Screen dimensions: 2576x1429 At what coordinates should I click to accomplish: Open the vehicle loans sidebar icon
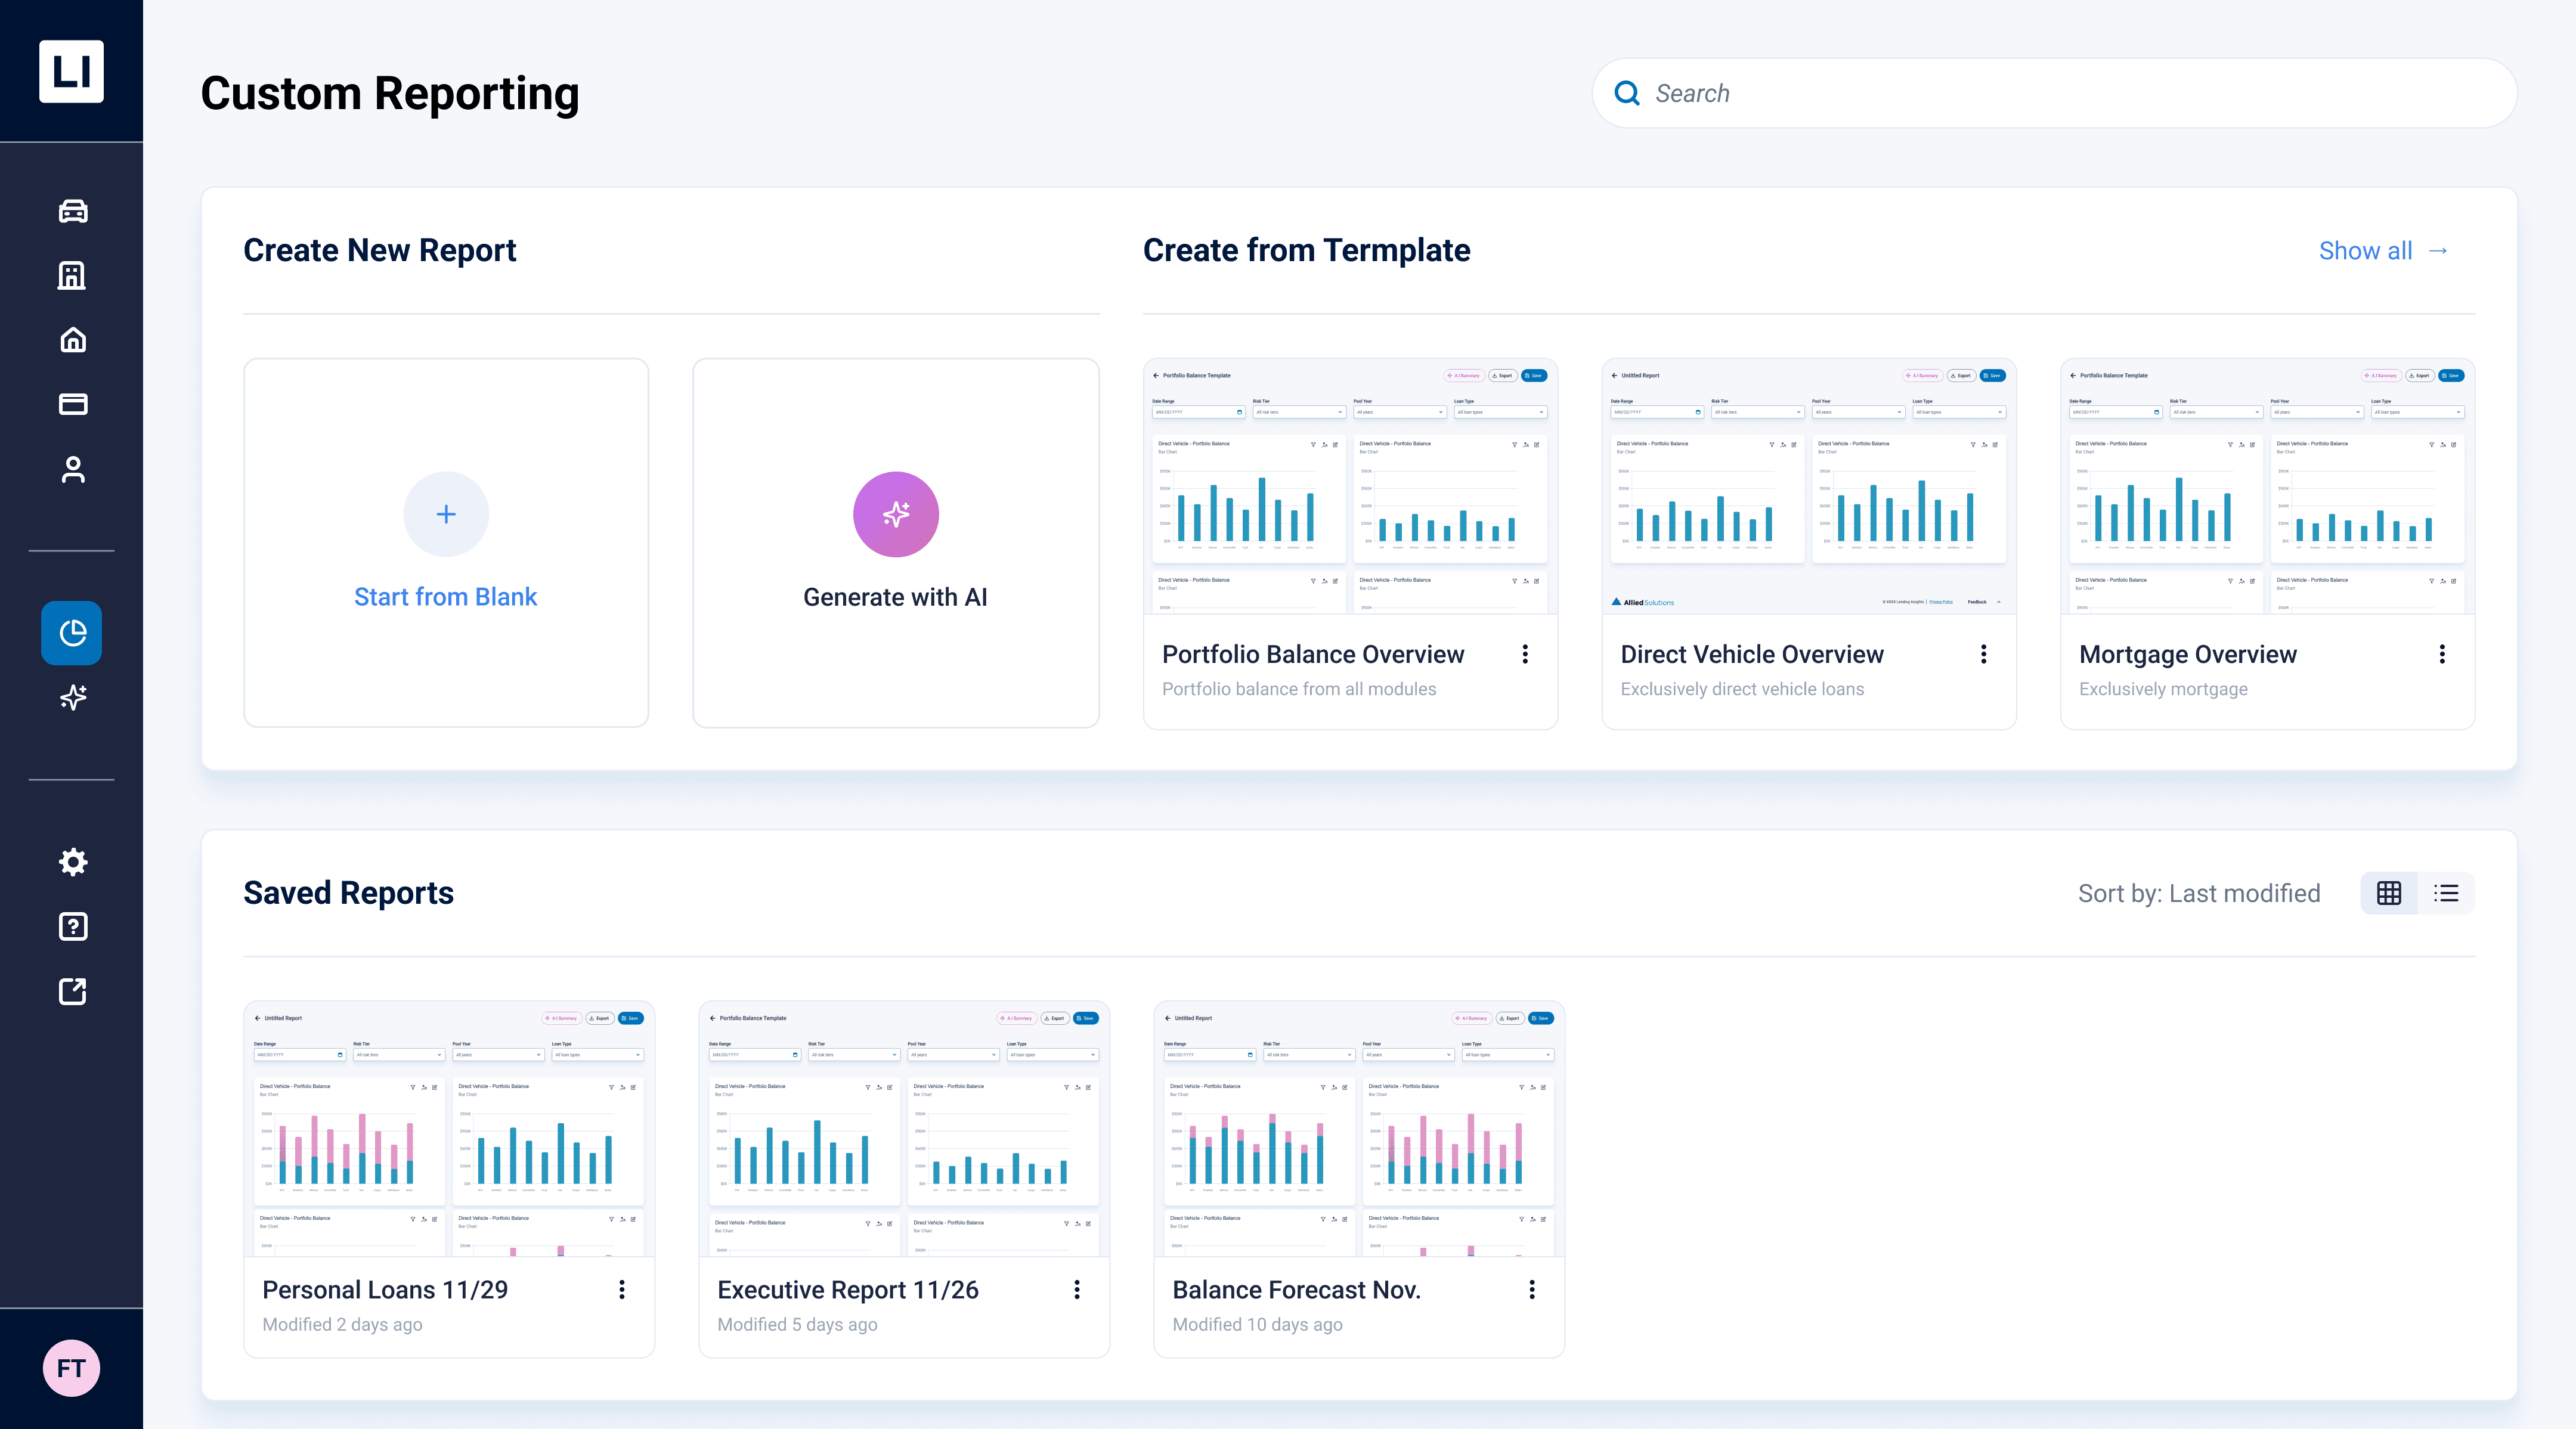coord(72,211)
